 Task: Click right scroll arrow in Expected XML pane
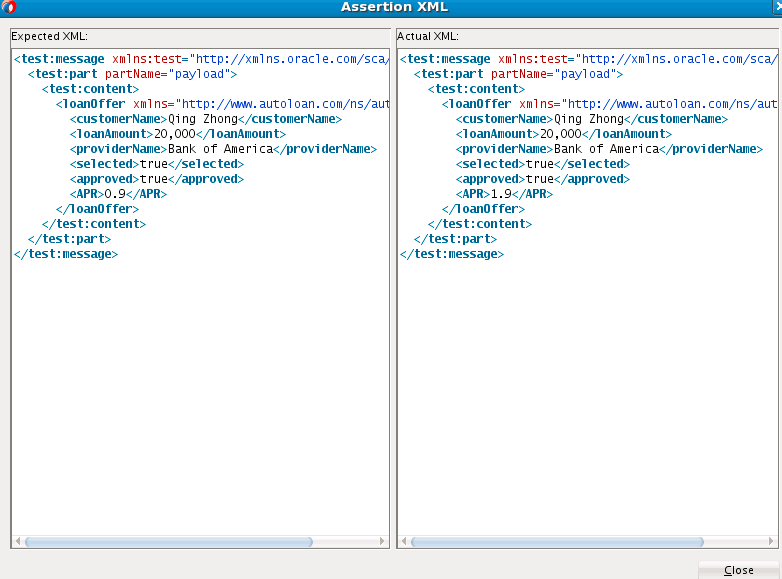383,541
